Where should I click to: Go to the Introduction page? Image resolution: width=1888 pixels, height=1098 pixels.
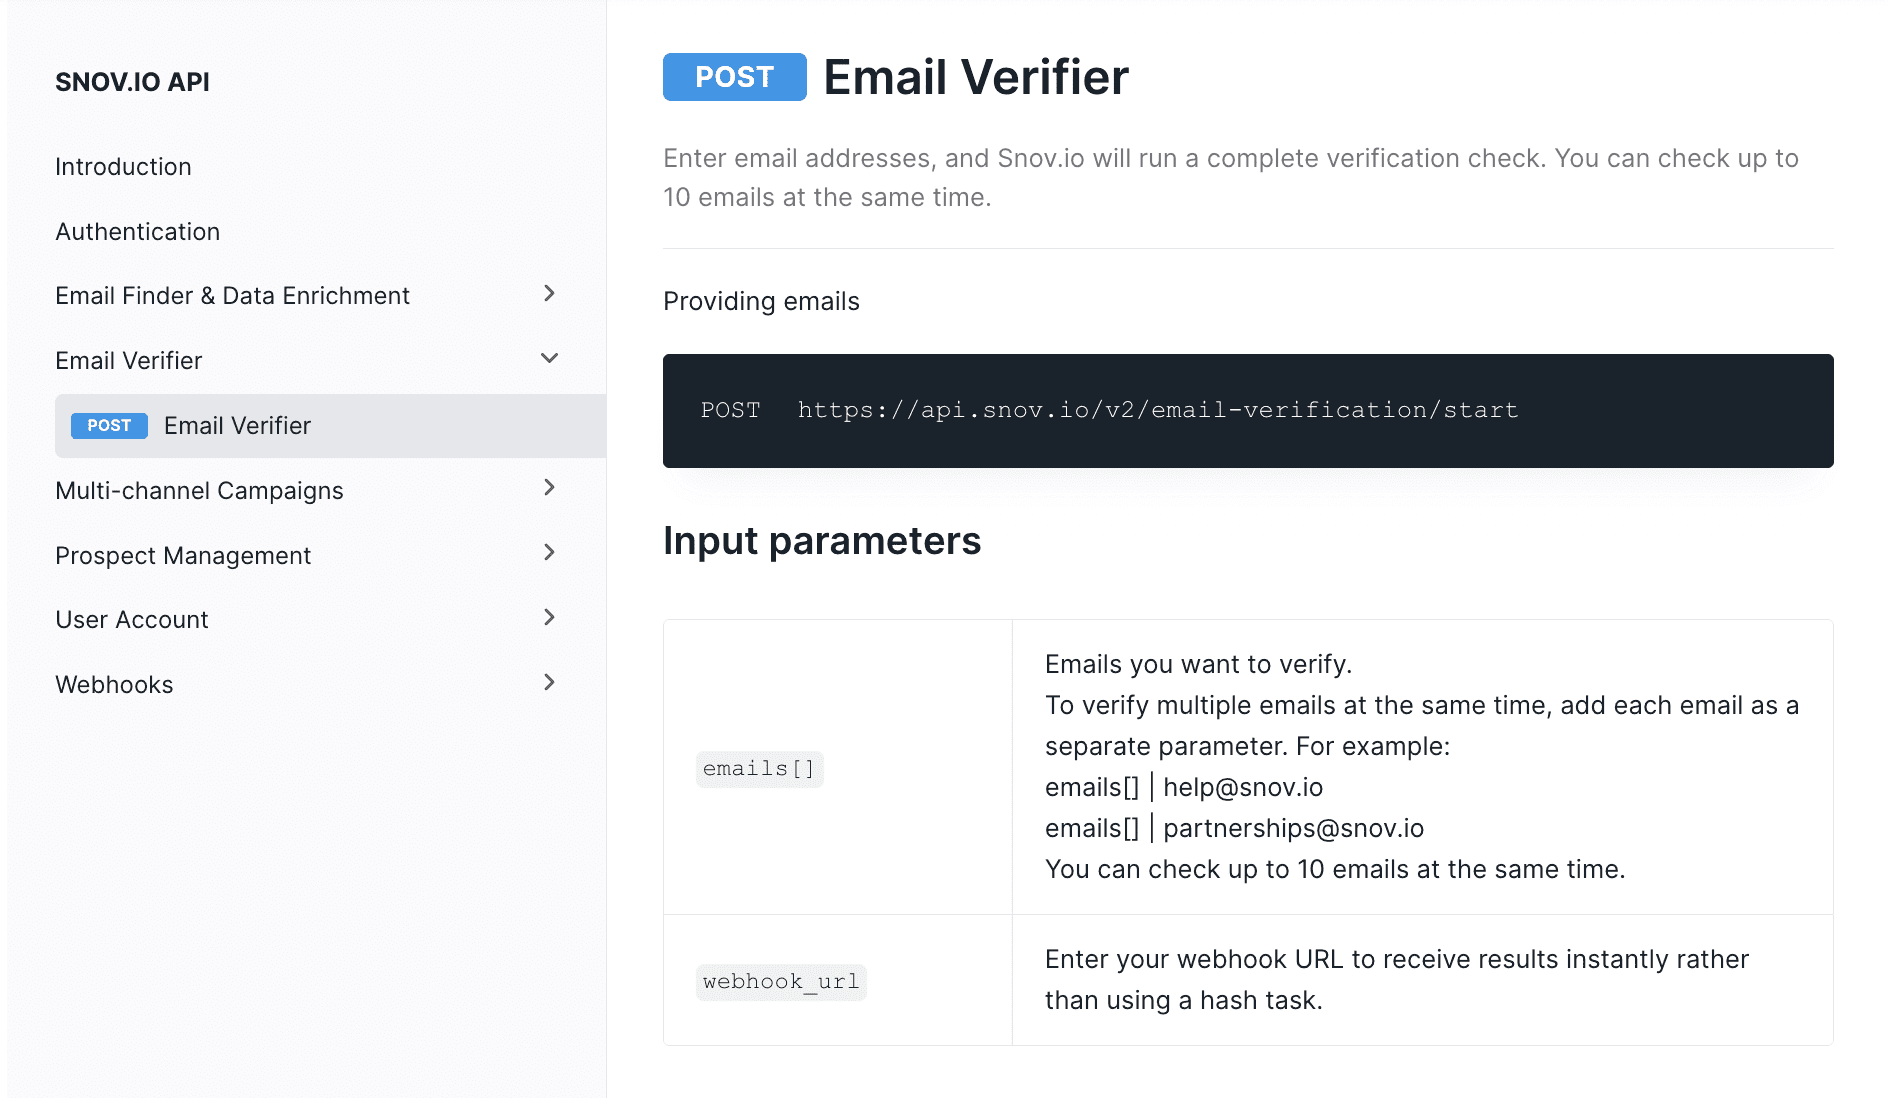tap(123, 167)
